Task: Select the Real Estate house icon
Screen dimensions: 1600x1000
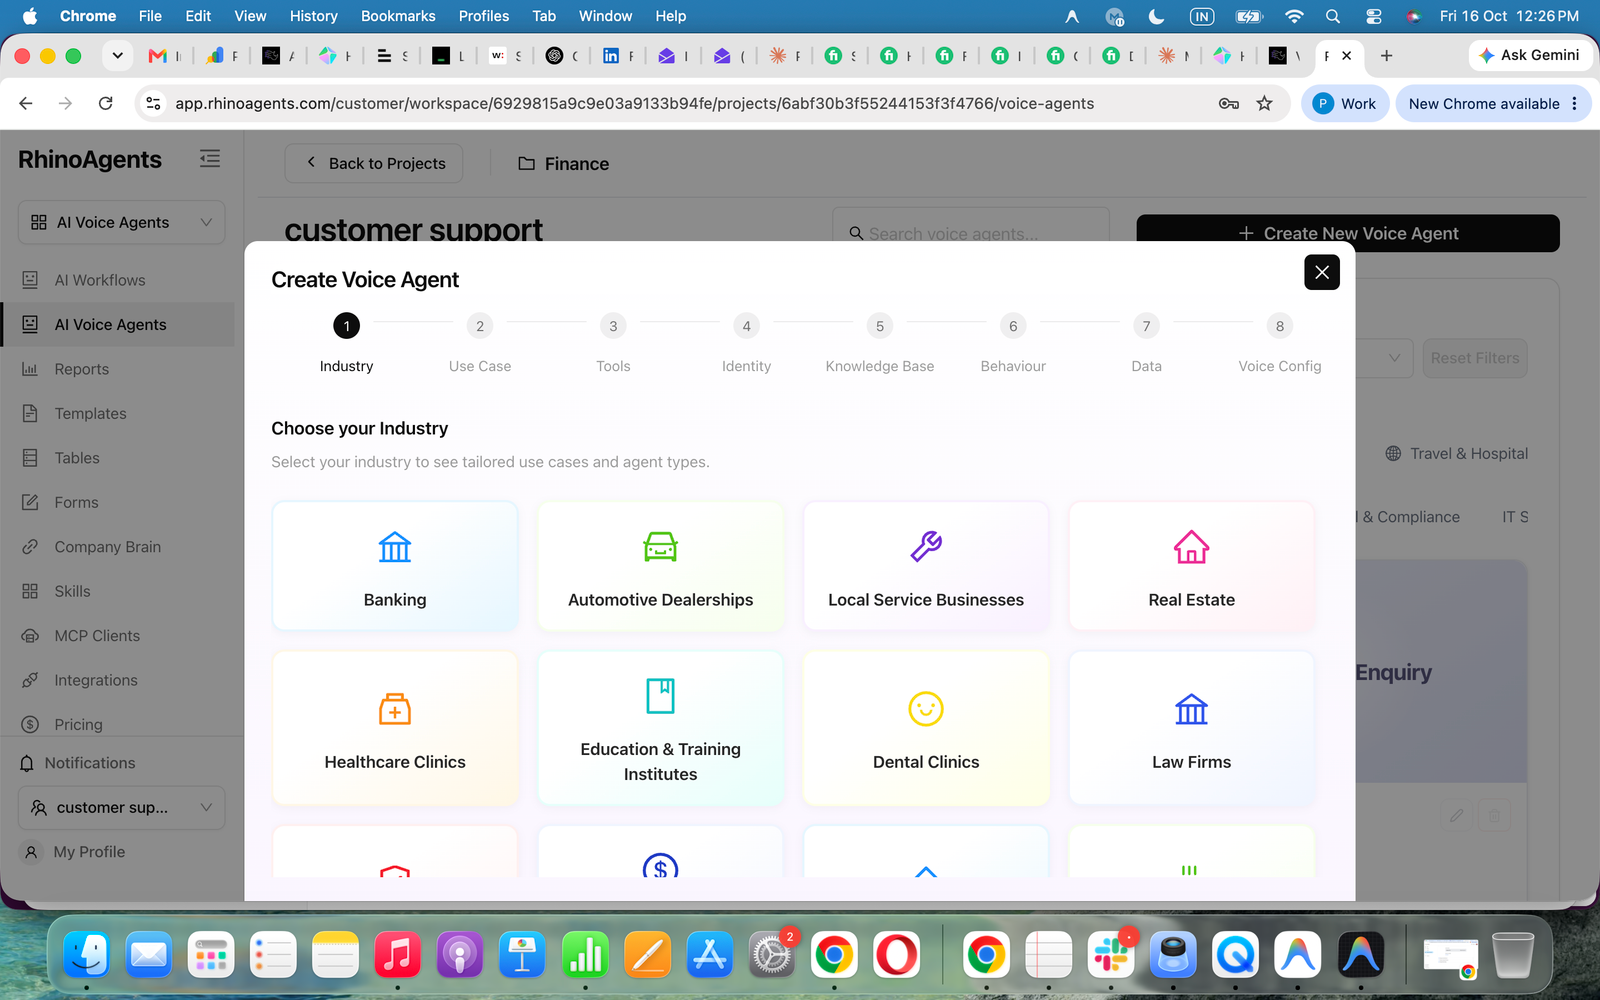Action: 1191,547
